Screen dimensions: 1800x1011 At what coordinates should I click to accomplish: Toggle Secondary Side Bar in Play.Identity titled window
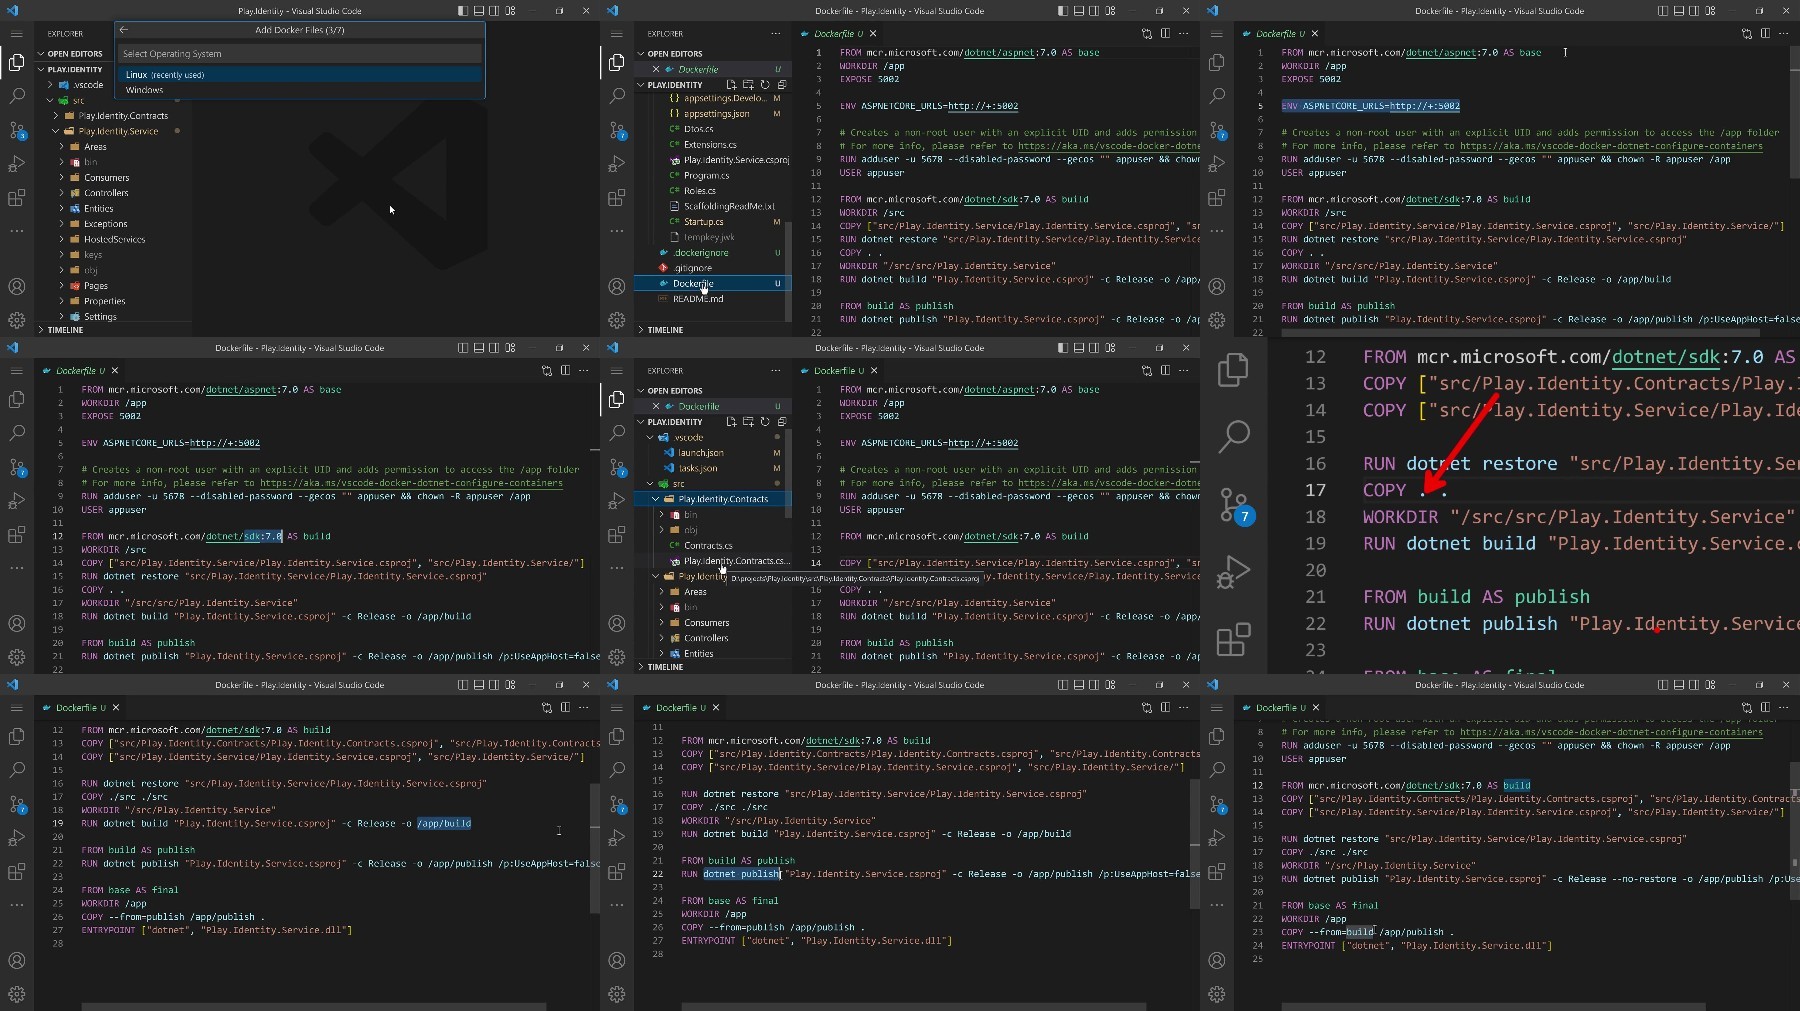pyautogui.click(x=495, y=11)
